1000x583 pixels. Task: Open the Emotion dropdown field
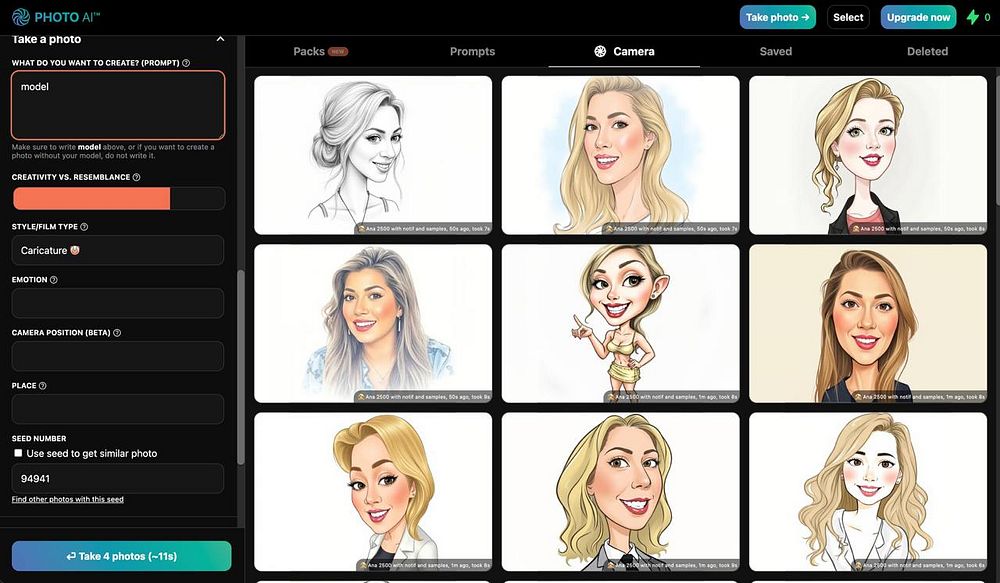coord(118,303)
